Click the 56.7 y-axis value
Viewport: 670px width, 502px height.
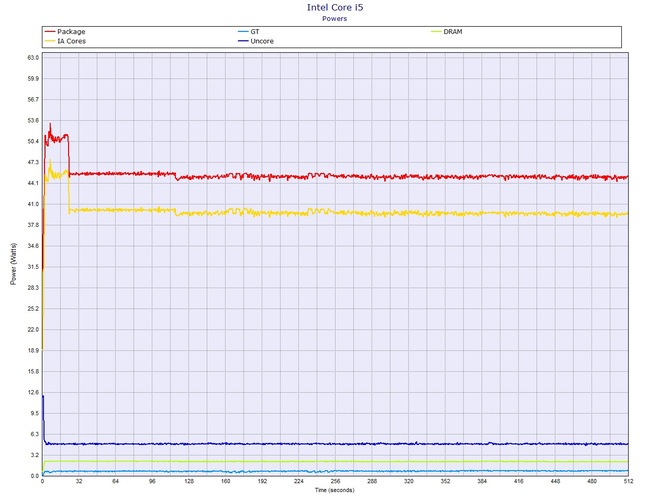[33, 100]
